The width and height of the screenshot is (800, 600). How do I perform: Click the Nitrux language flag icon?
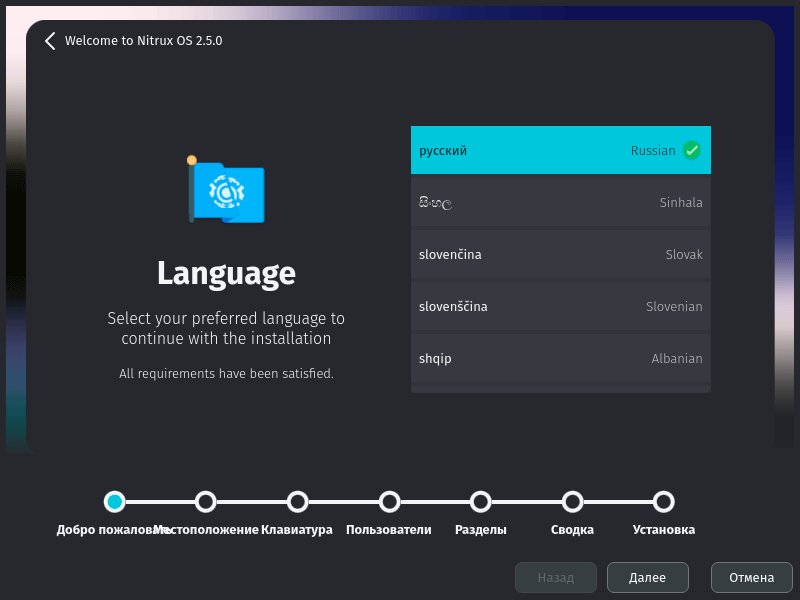click(x=226, y=190)
